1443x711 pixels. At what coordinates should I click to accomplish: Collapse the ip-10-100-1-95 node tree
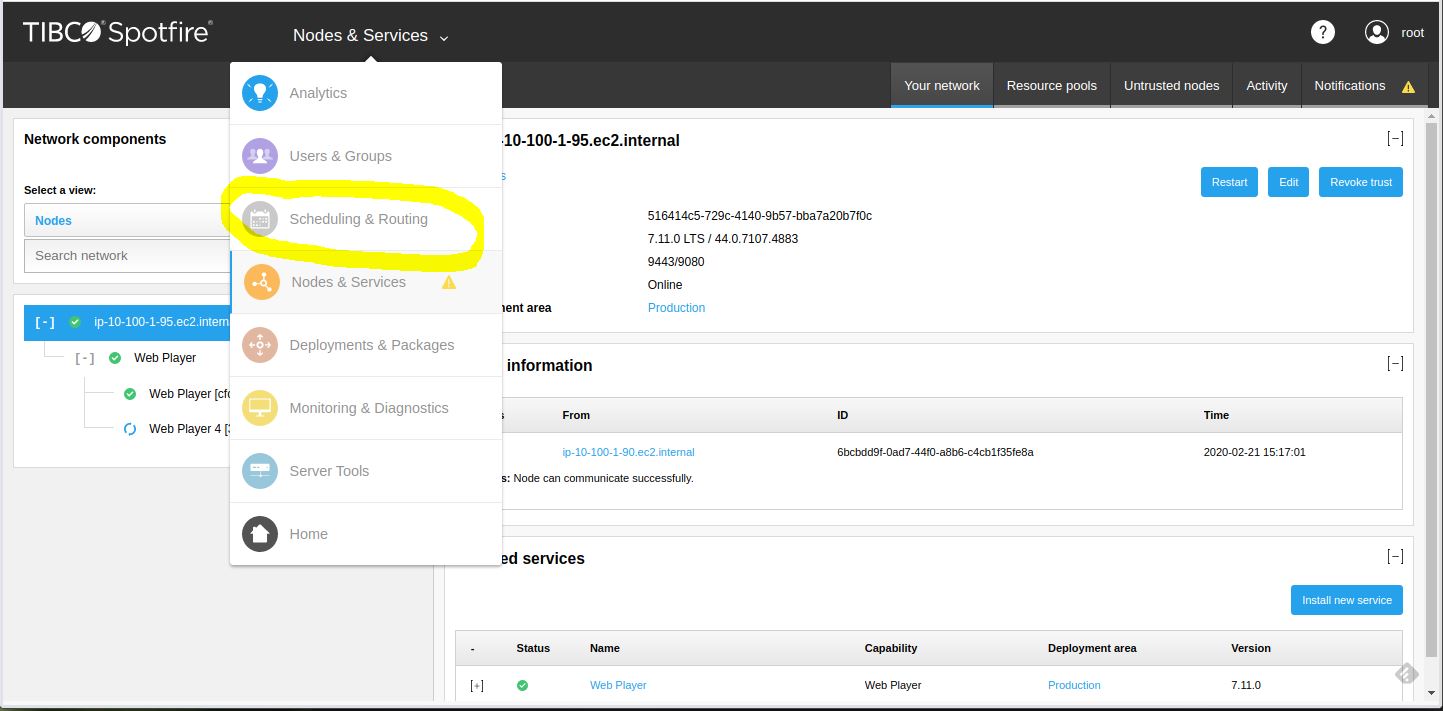(x=45, y=322)
